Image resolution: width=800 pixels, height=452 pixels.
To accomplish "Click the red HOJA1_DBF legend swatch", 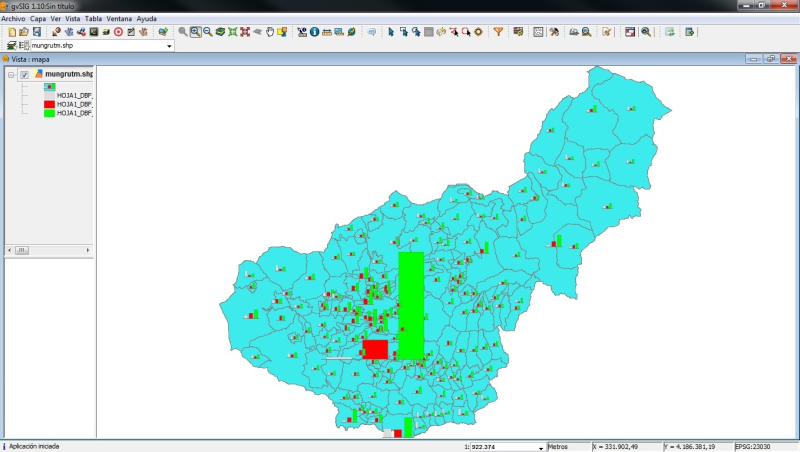I will click(49, 104).
